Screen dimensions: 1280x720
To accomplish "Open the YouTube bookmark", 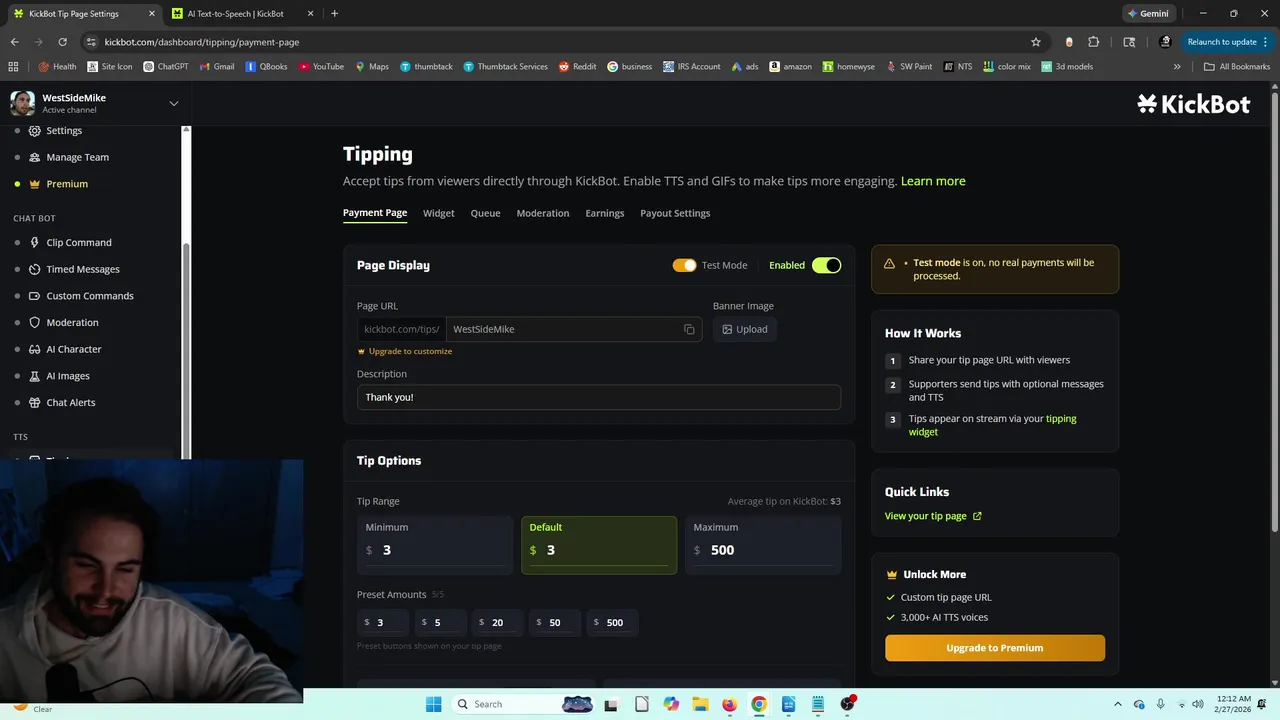I will point(321,67).
